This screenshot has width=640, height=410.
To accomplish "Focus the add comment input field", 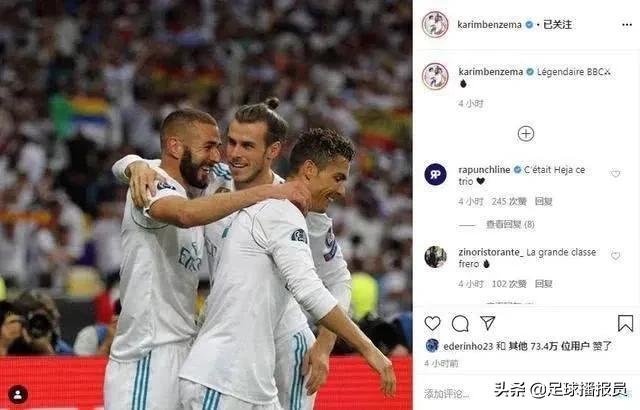I will (447, 394).
